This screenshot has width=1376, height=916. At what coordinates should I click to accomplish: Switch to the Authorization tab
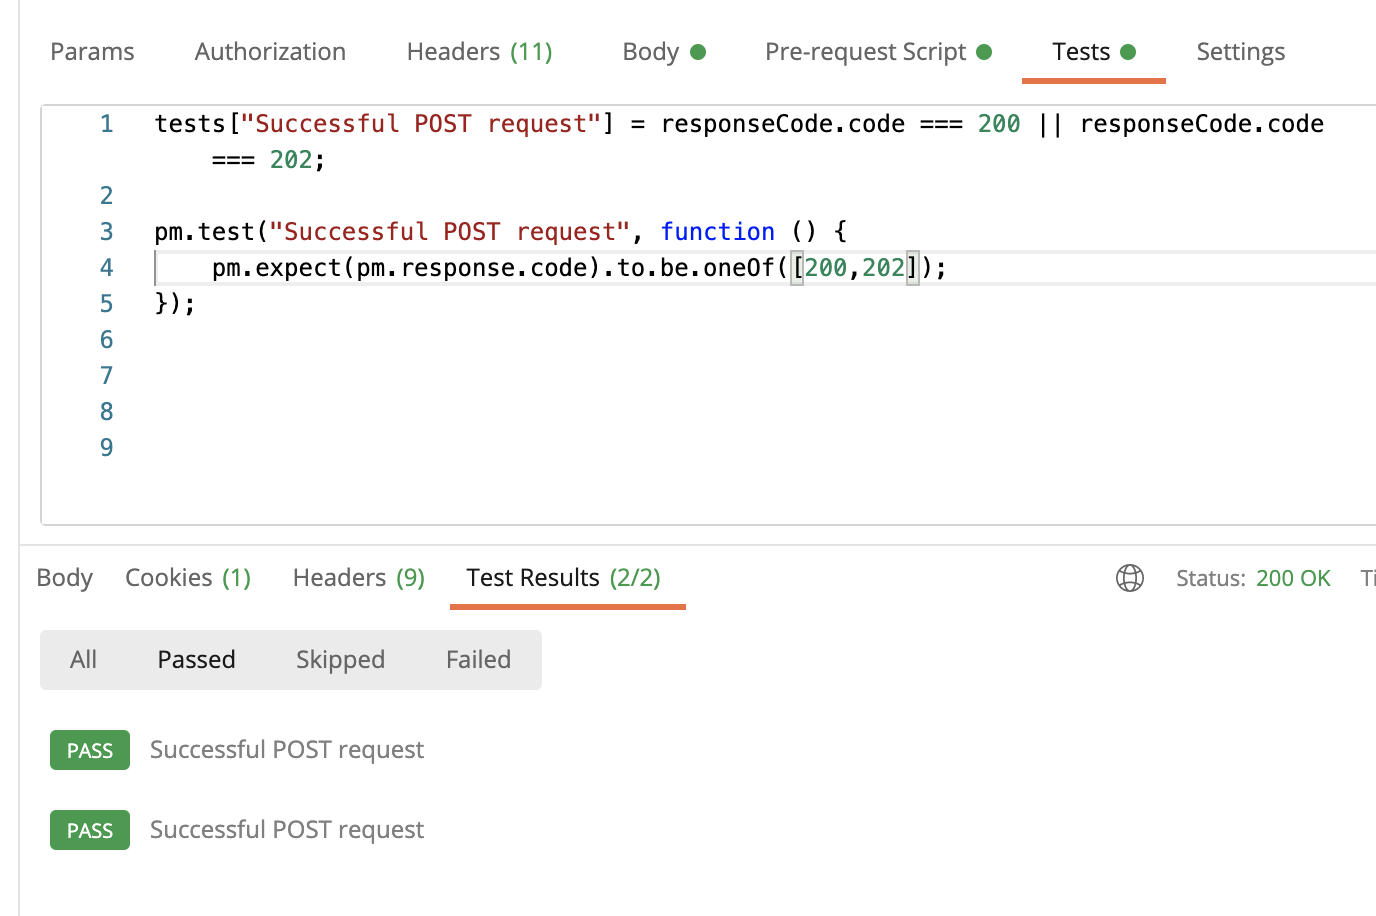click(x=269, y=51)
